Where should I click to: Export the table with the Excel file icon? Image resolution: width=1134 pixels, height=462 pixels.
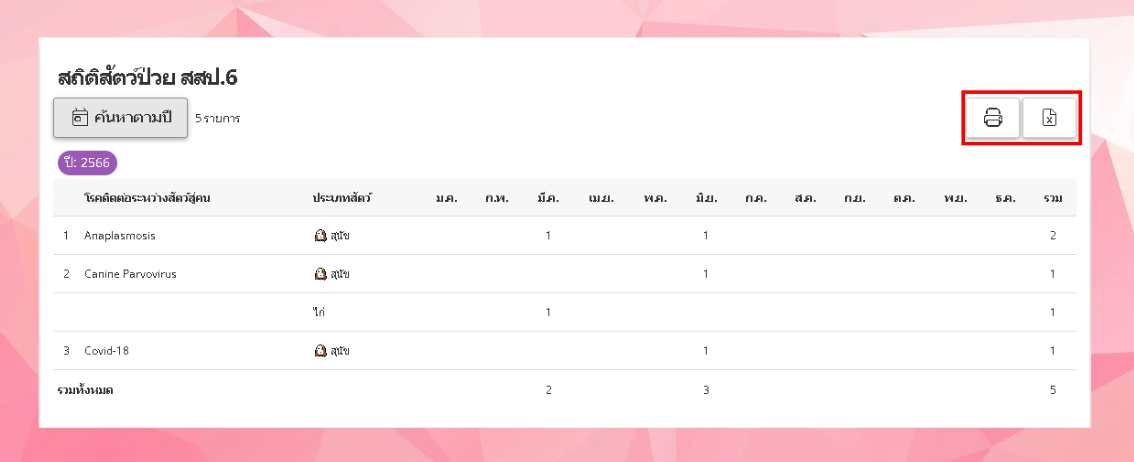(1049, 118)
